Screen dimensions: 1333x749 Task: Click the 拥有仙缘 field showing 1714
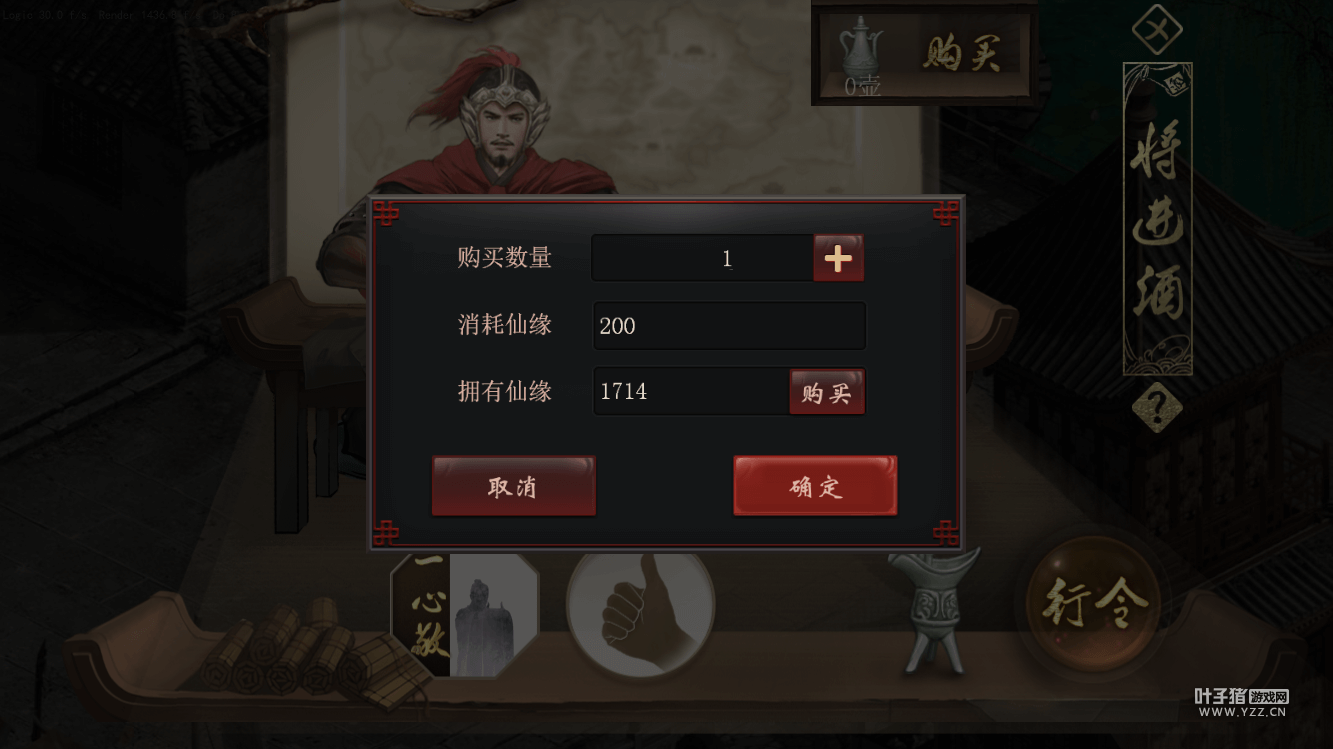(692, 391)
